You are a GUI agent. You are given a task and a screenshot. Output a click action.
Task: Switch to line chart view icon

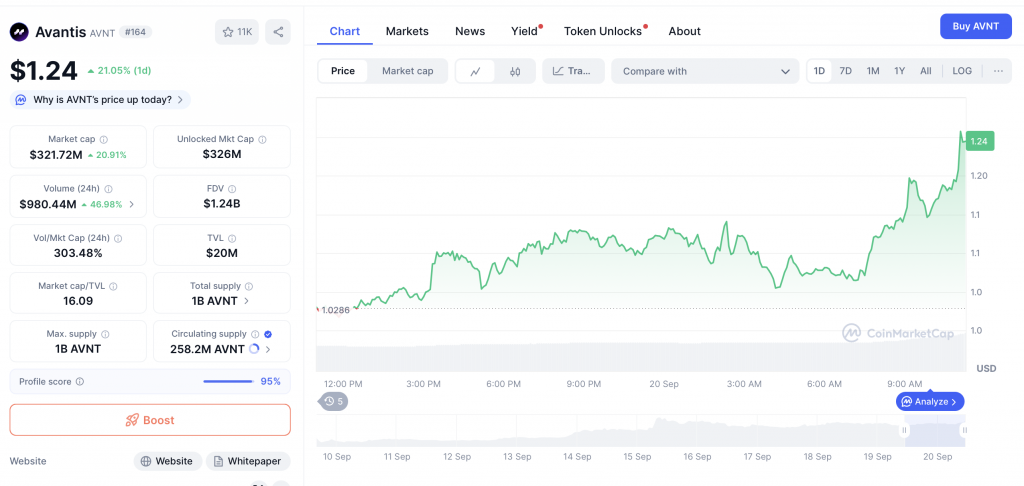click(x=475, y=71)
